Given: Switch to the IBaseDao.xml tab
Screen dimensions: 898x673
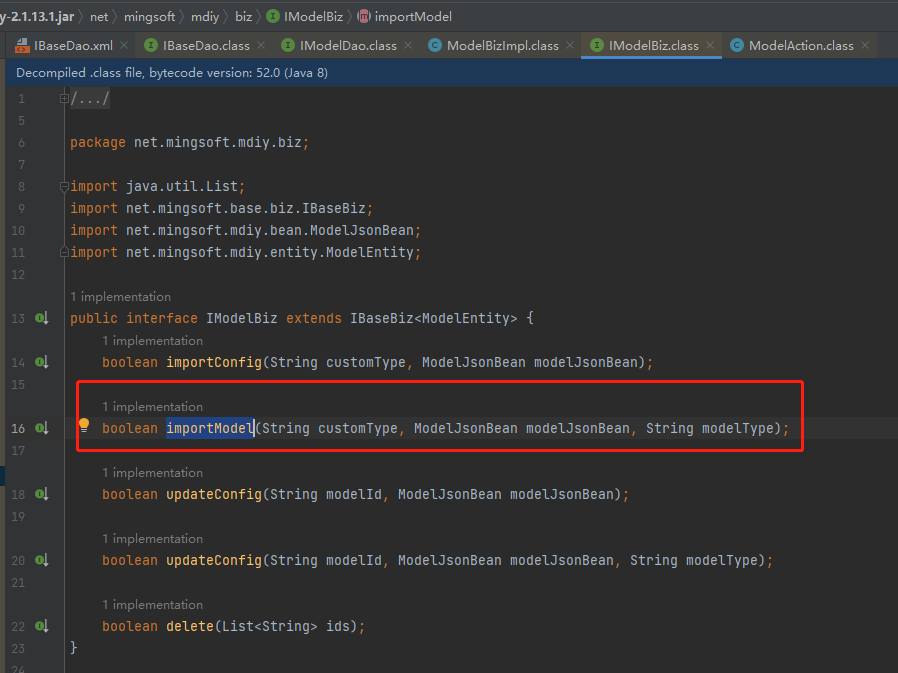Looking at the screenshot, I should (73, 46).
